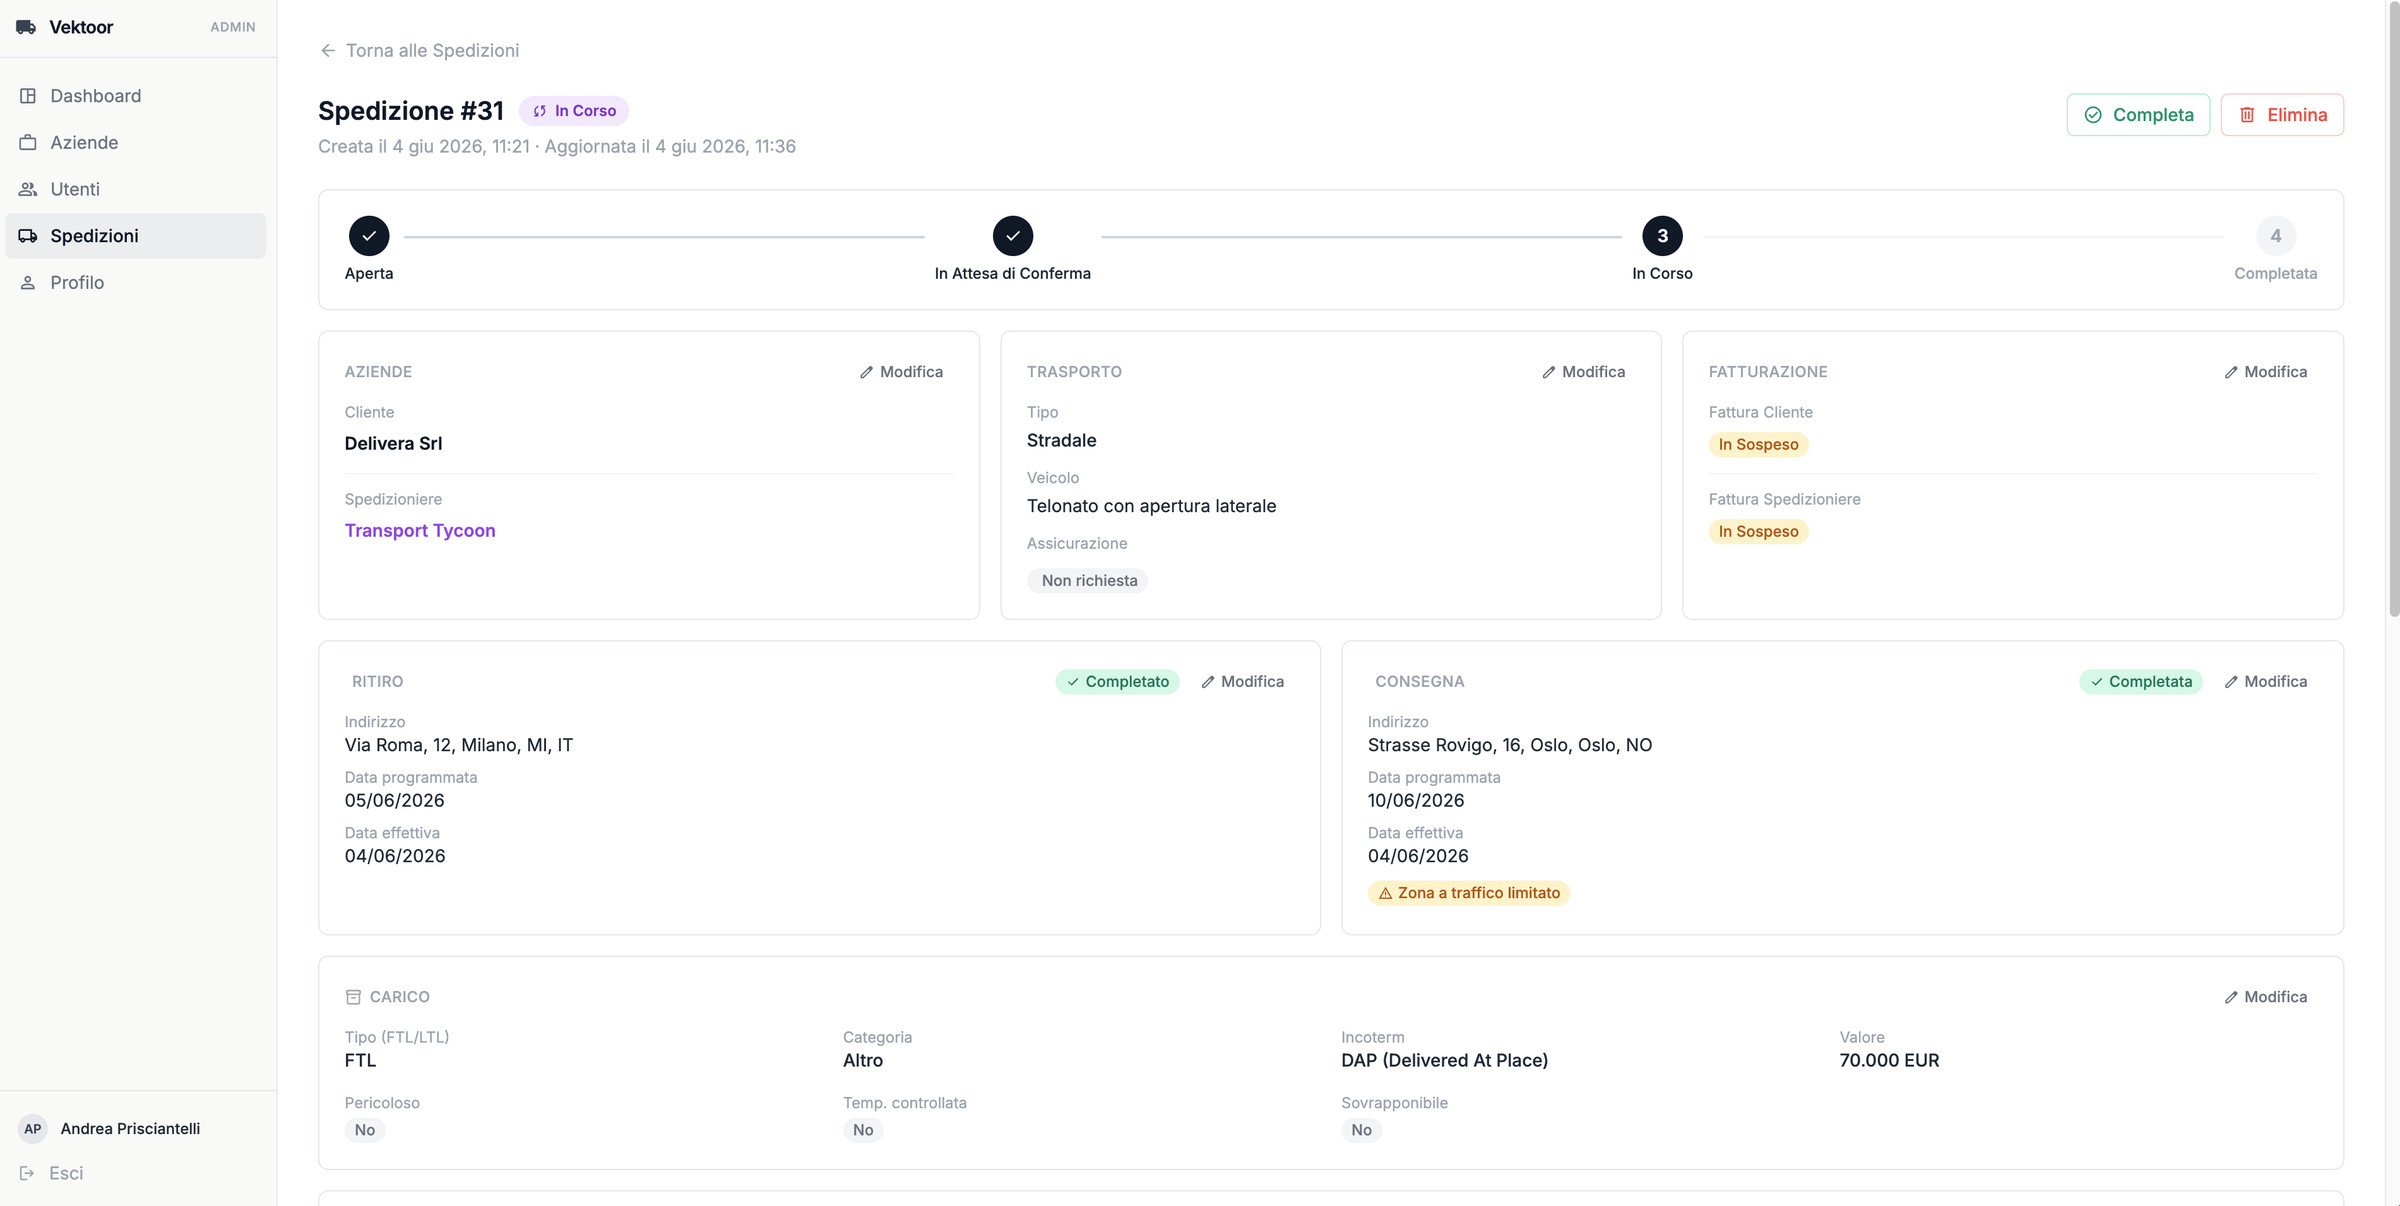Click step 4 Completata circle
This screenshot has width=2400, height=1206.
pyautogui.click(x=2276, y=236)
